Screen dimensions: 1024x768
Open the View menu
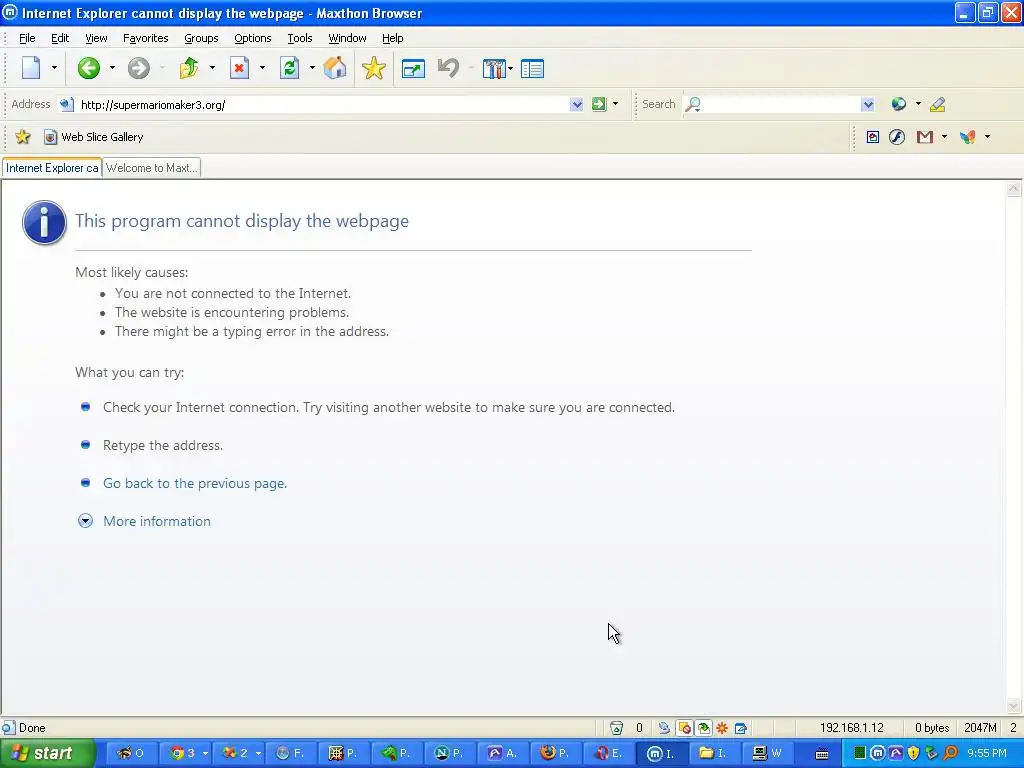pos(96,38)
